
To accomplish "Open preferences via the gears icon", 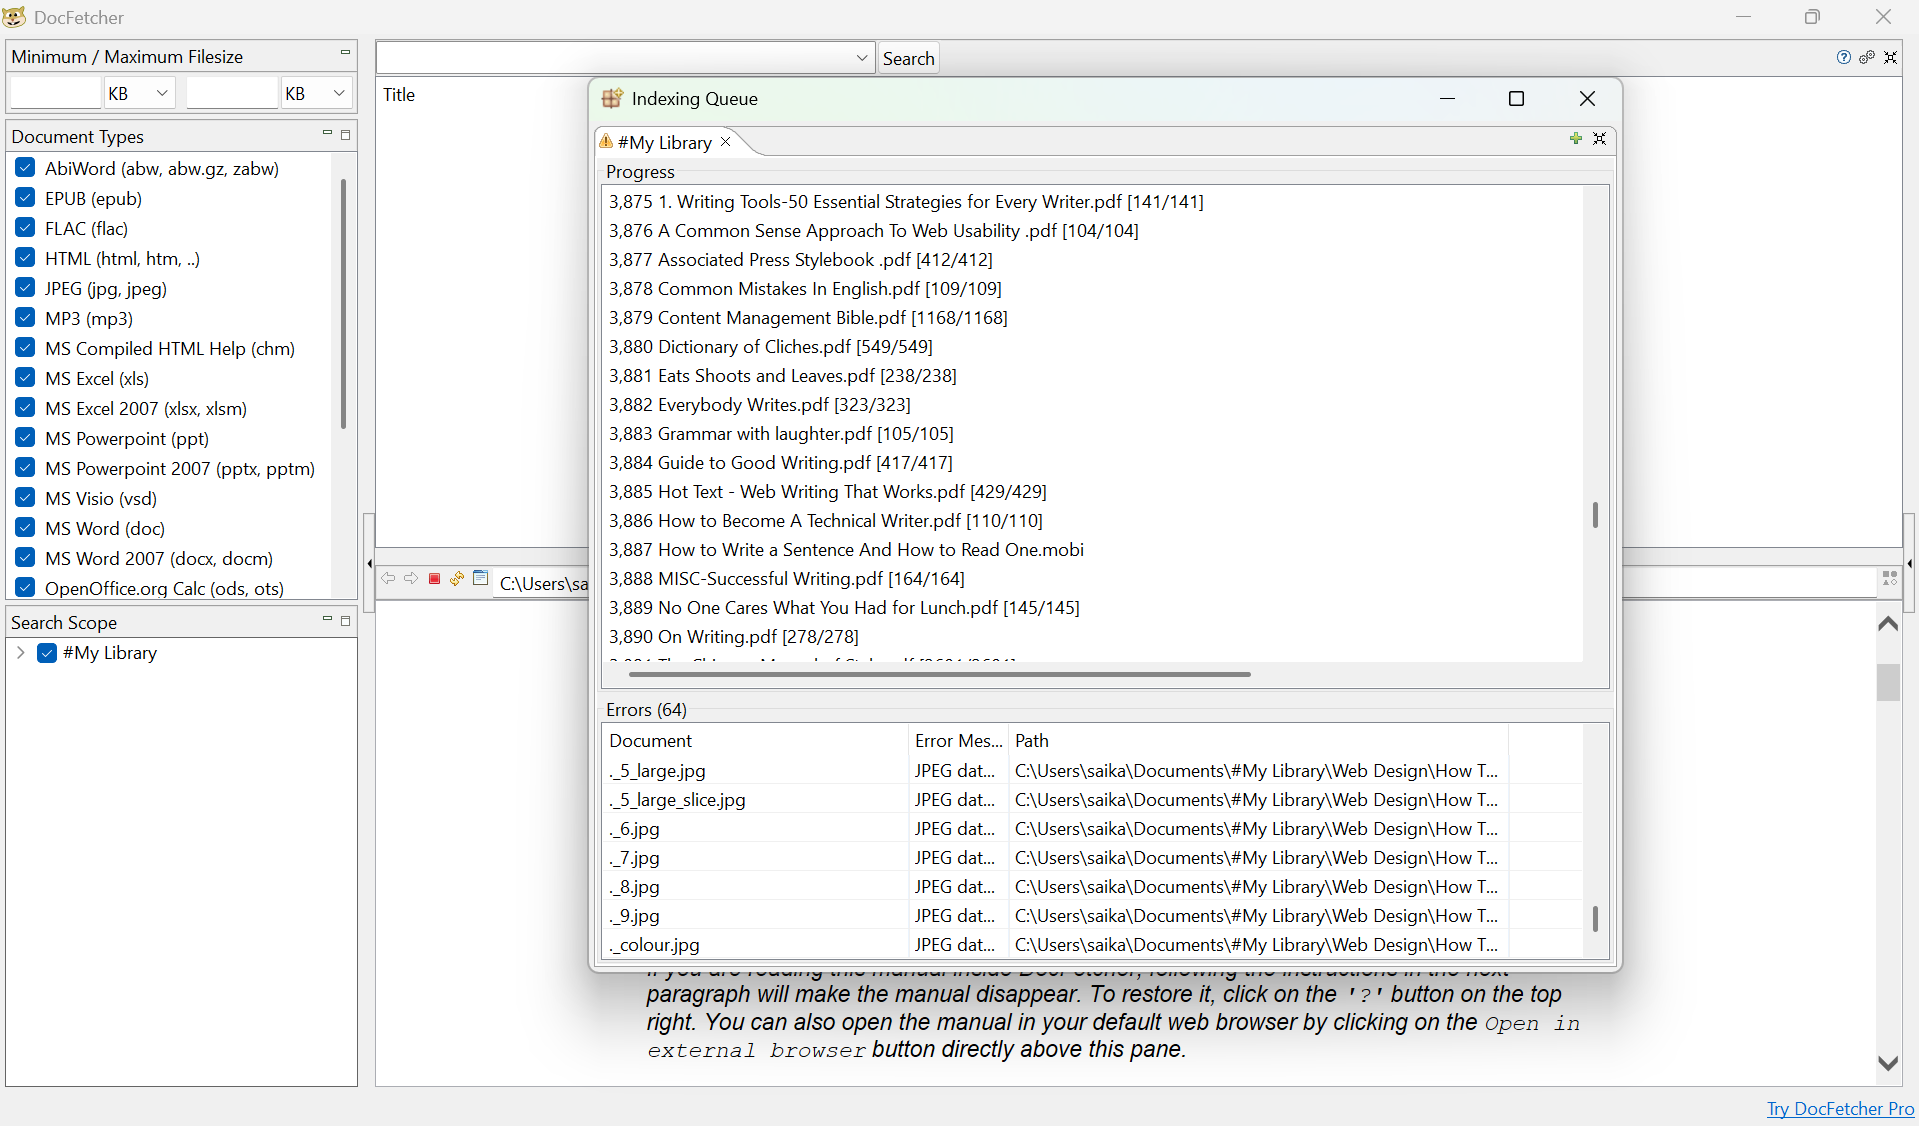I will [1867, 57].
